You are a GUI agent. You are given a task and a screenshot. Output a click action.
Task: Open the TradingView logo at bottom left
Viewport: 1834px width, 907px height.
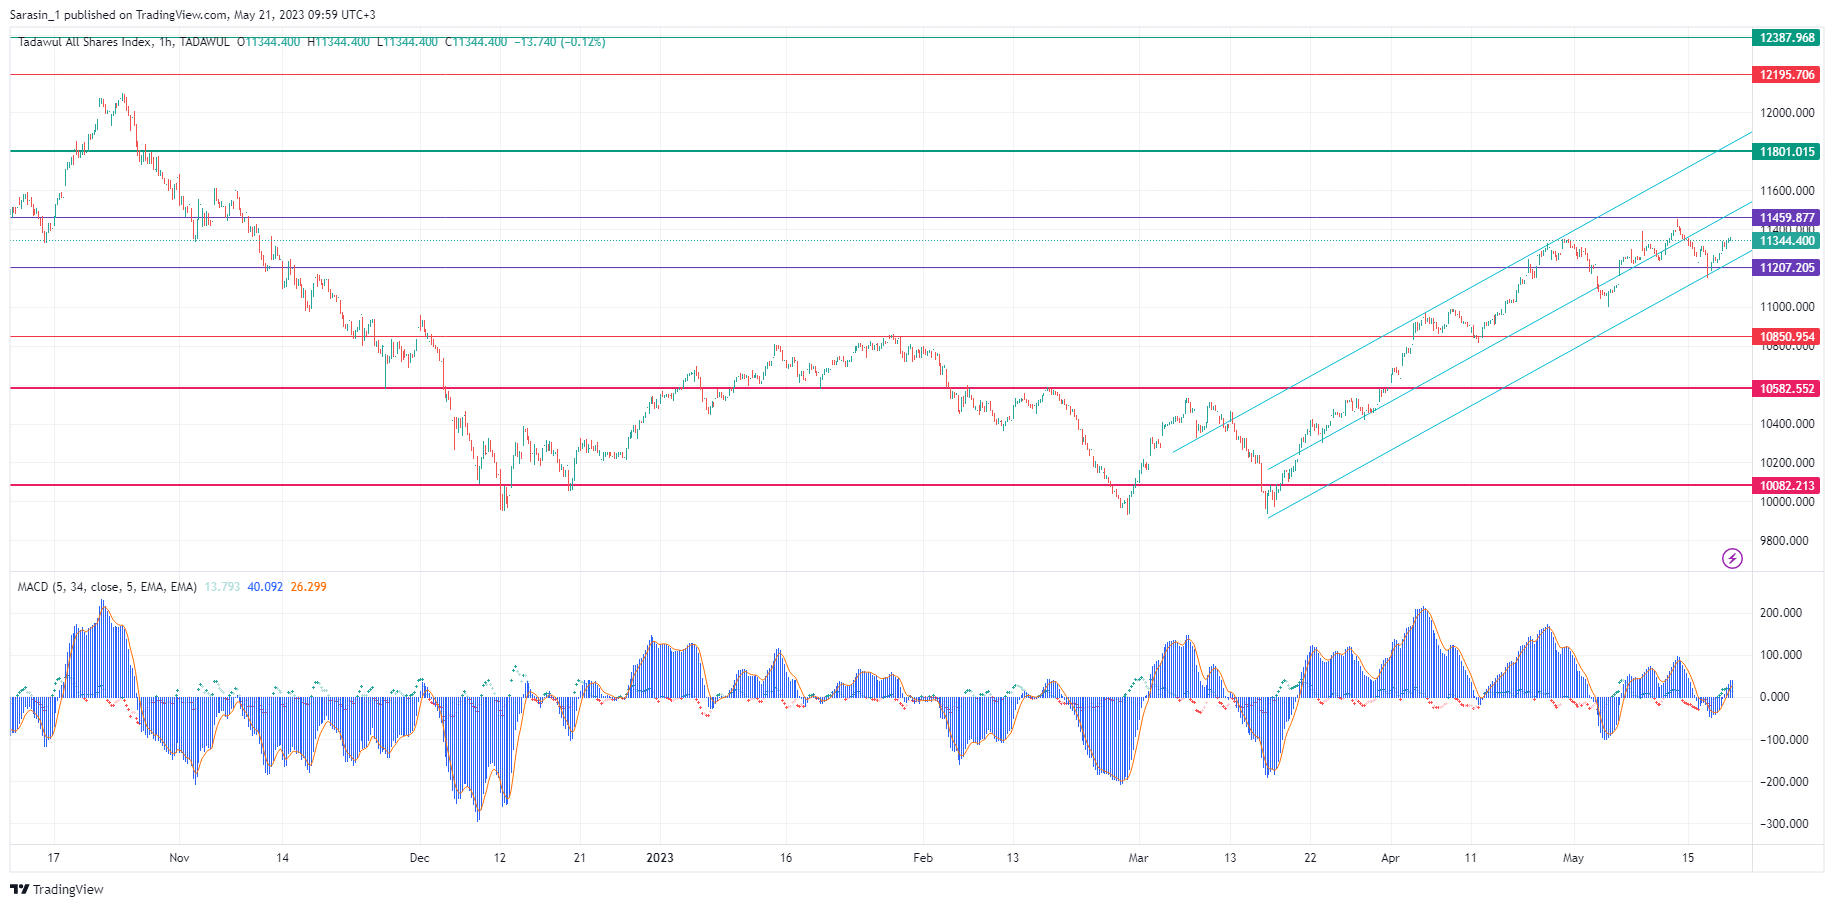click(x=57, y=889)
